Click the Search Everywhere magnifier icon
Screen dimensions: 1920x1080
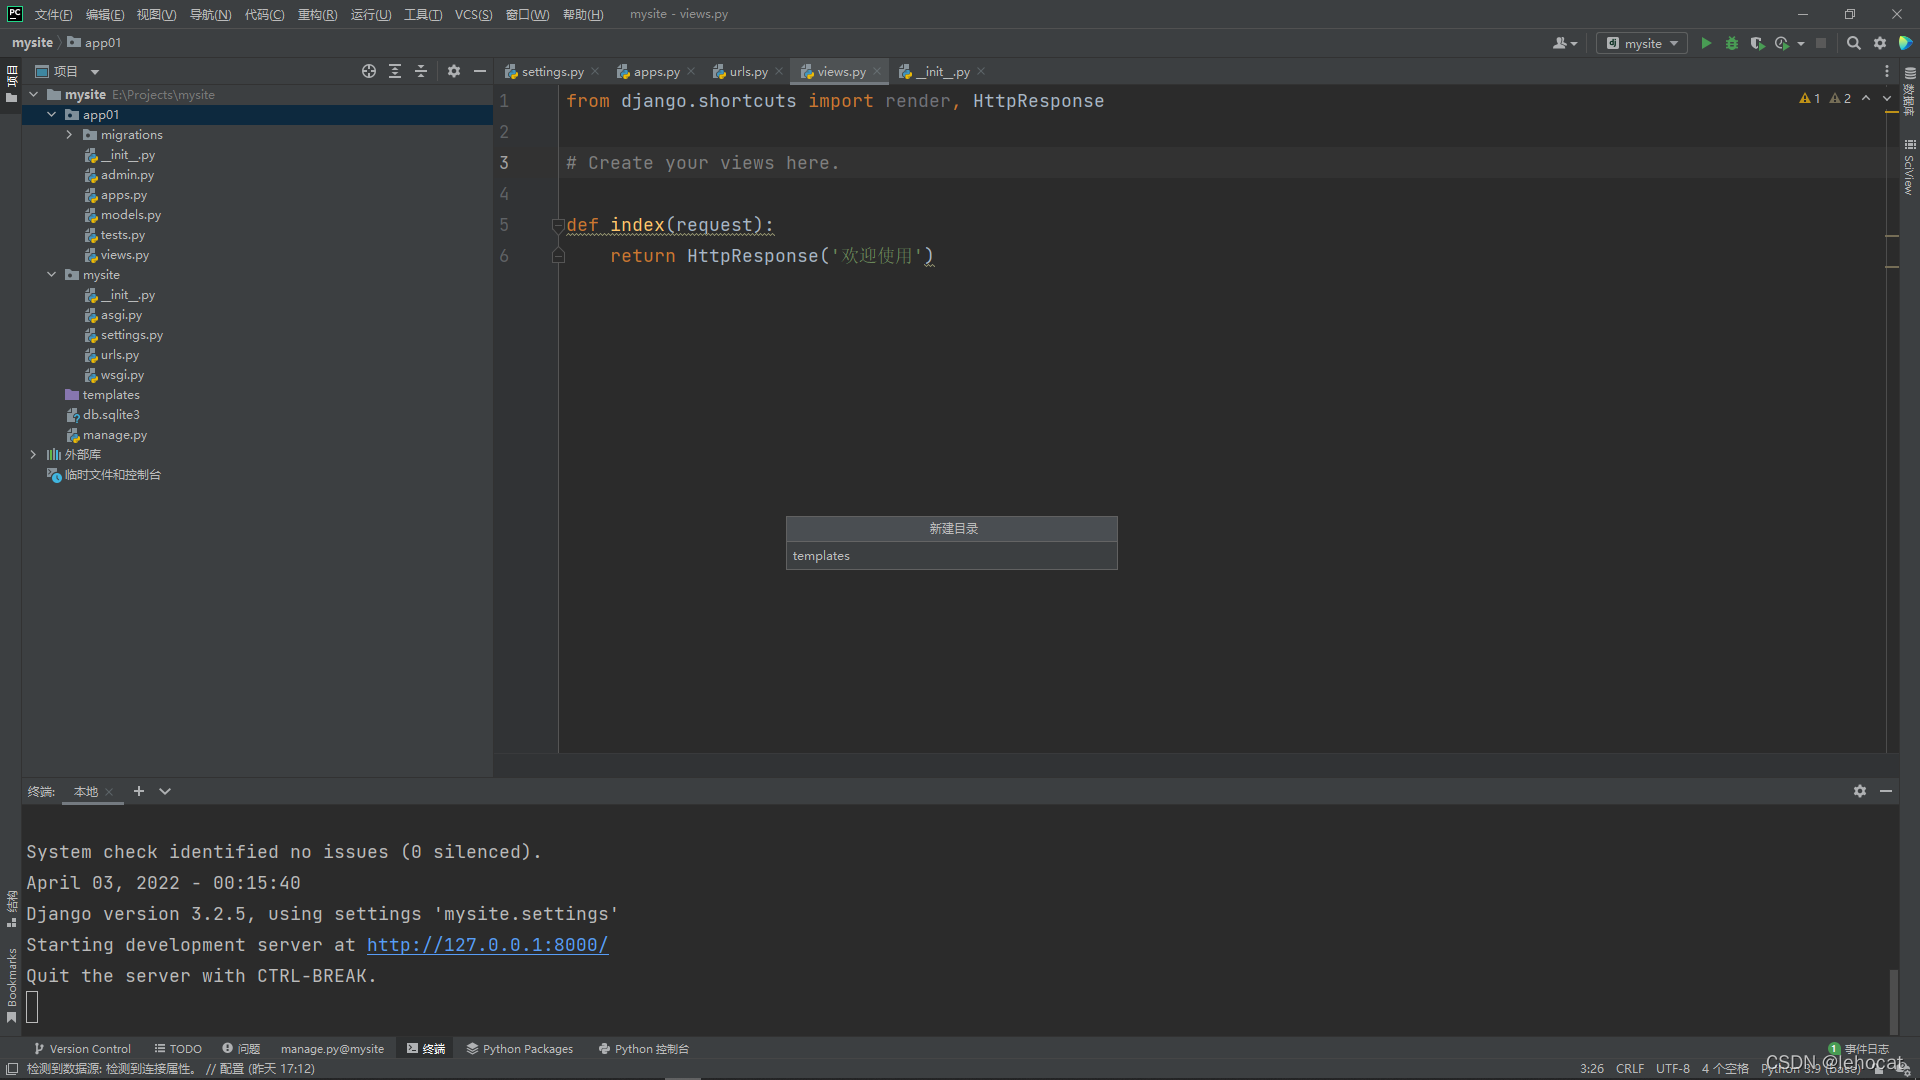coord(1853,43)
